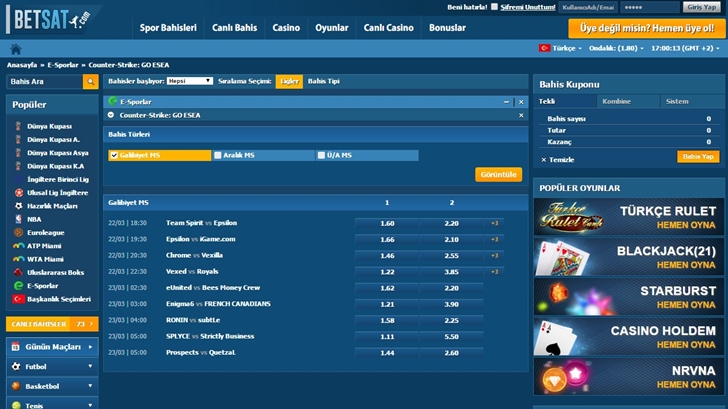Click the Turkish flag language icon
The height and width of the screenshot is (409, 728).
click(544, 48)
